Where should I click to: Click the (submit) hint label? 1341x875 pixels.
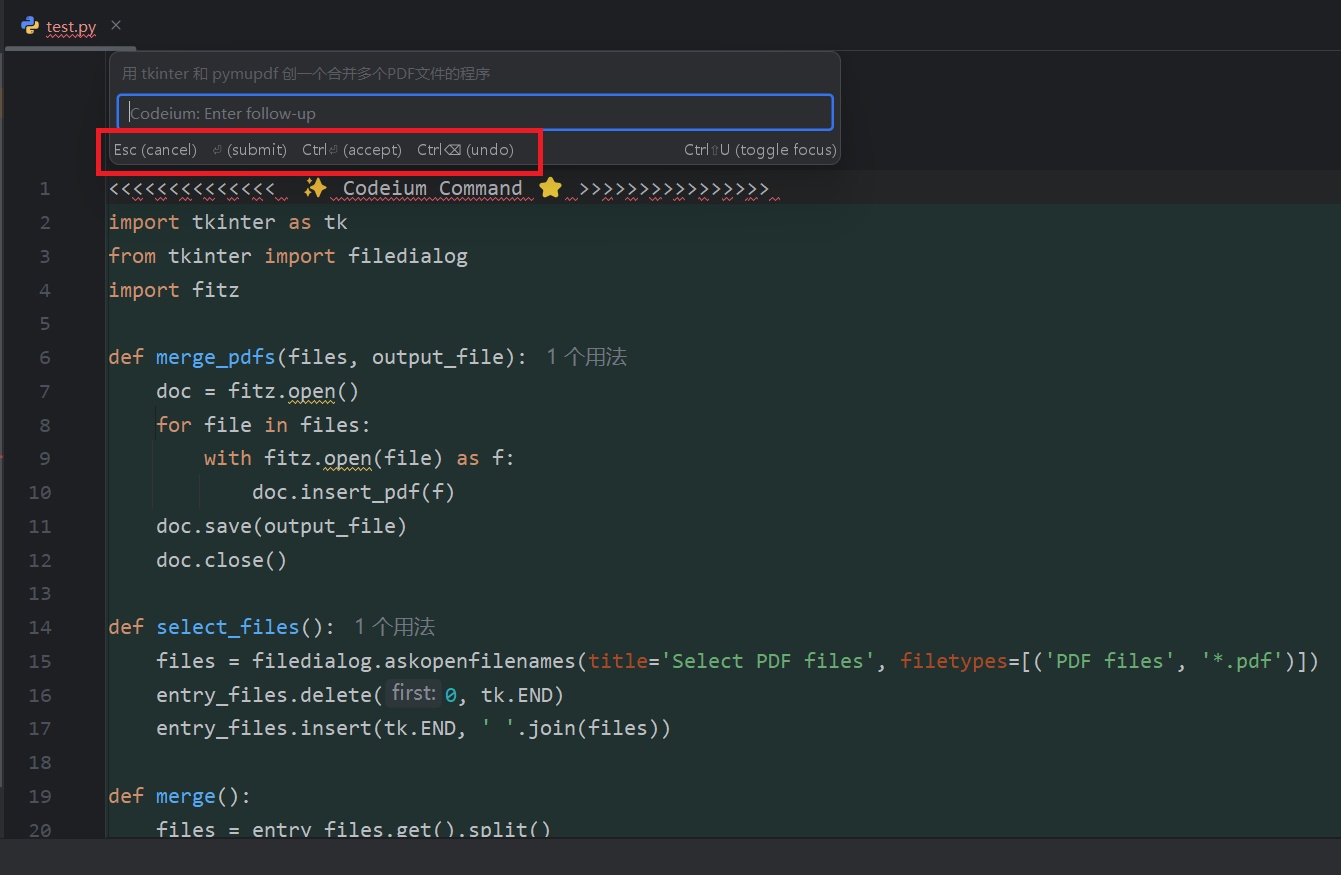click(257, 149)
